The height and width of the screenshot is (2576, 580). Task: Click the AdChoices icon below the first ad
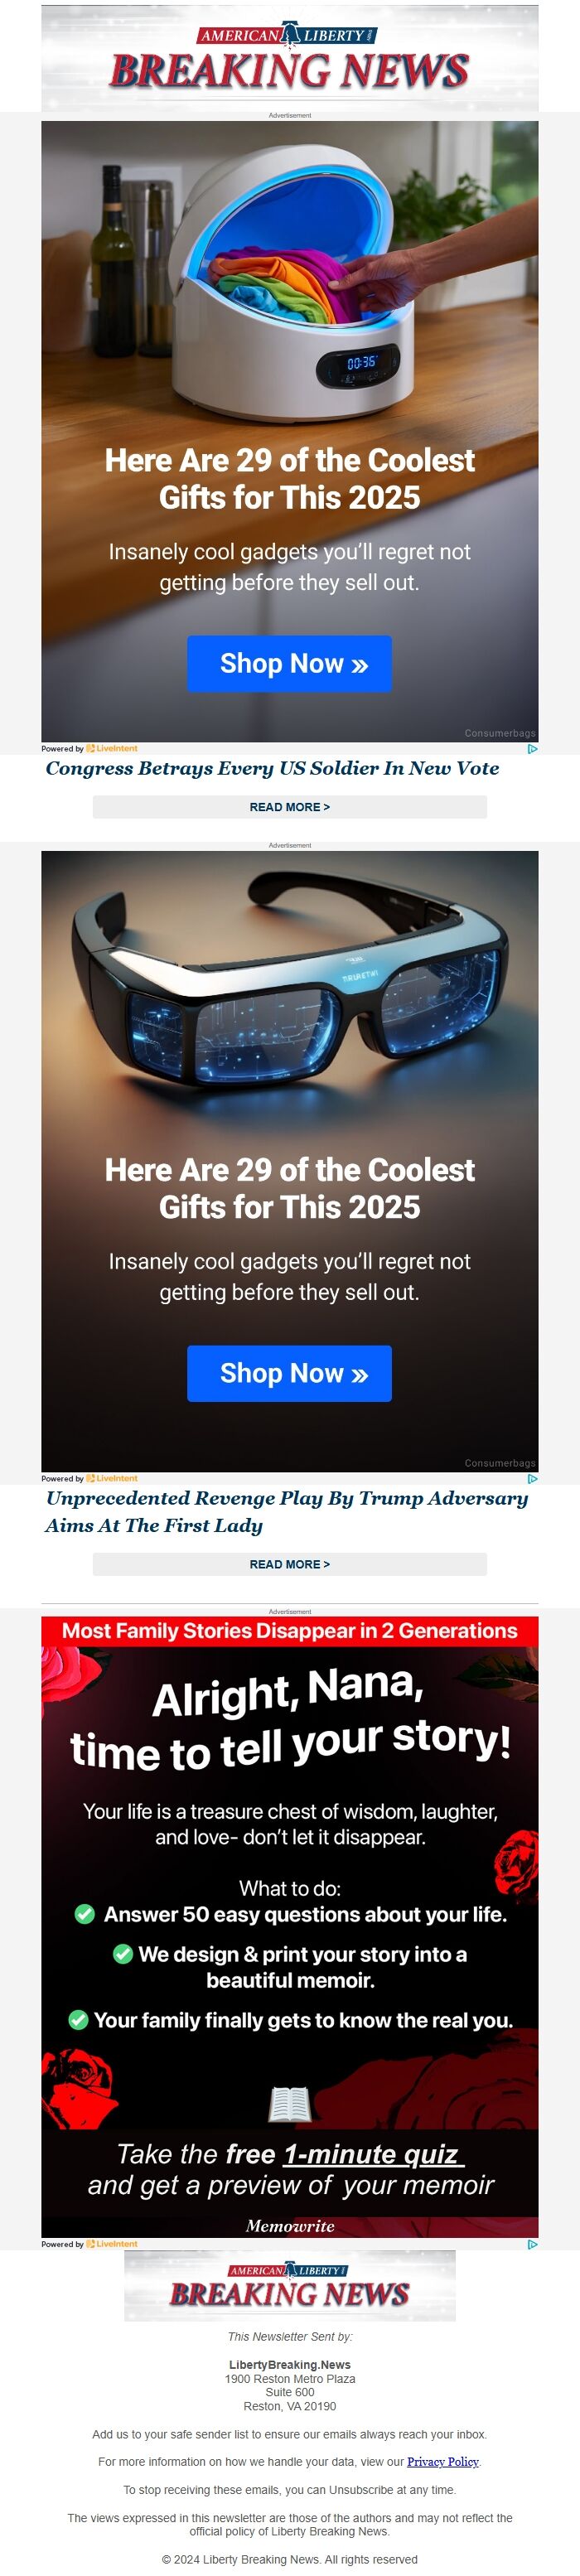tap(532, 748)
